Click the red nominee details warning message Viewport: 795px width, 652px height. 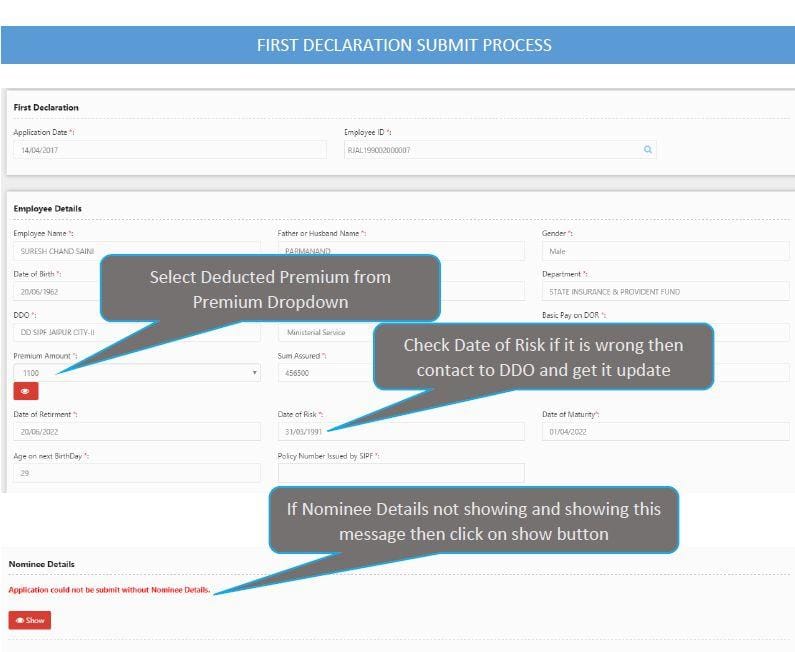tap(110, 590)
